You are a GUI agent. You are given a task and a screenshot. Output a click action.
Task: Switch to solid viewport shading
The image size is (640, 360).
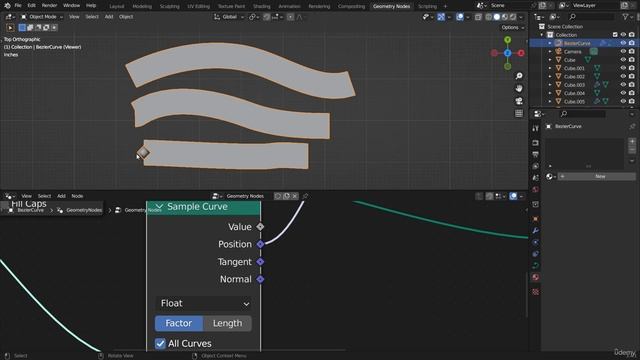[497, 17]
